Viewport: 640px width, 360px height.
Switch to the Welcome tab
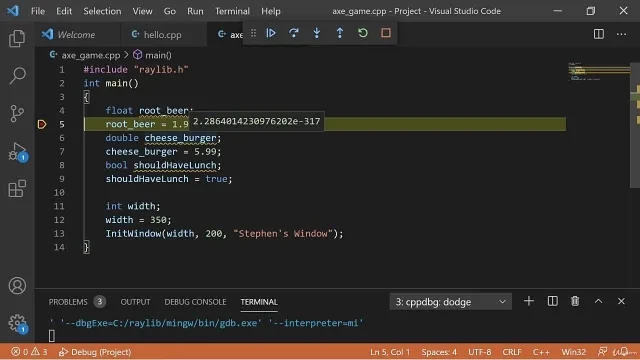tap(78, 35)
